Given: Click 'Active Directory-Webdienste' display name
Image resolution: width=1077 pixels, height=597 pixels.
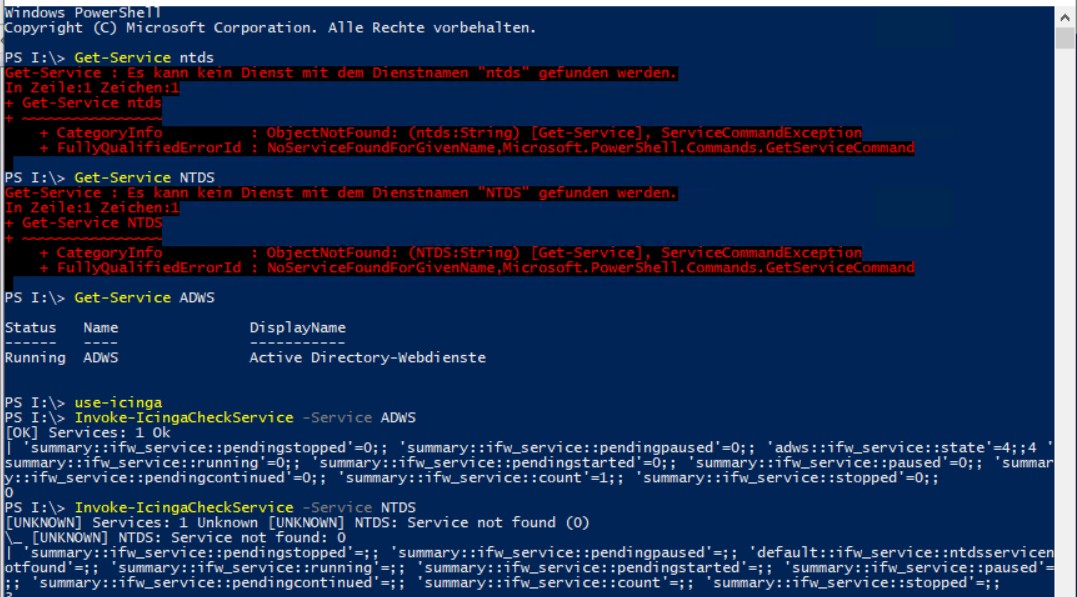Looking at the screenshot, I should pyautogui.click(x=367, y=358).
